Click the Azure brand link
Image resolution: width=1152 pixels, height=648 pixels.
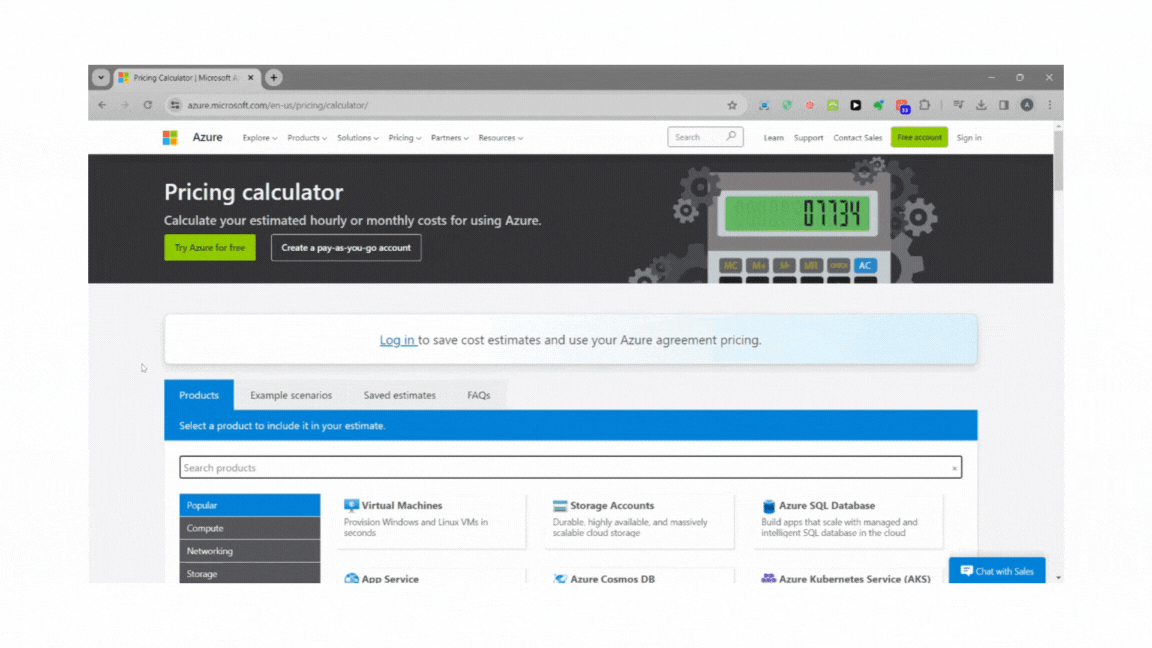tap(207, 137)
